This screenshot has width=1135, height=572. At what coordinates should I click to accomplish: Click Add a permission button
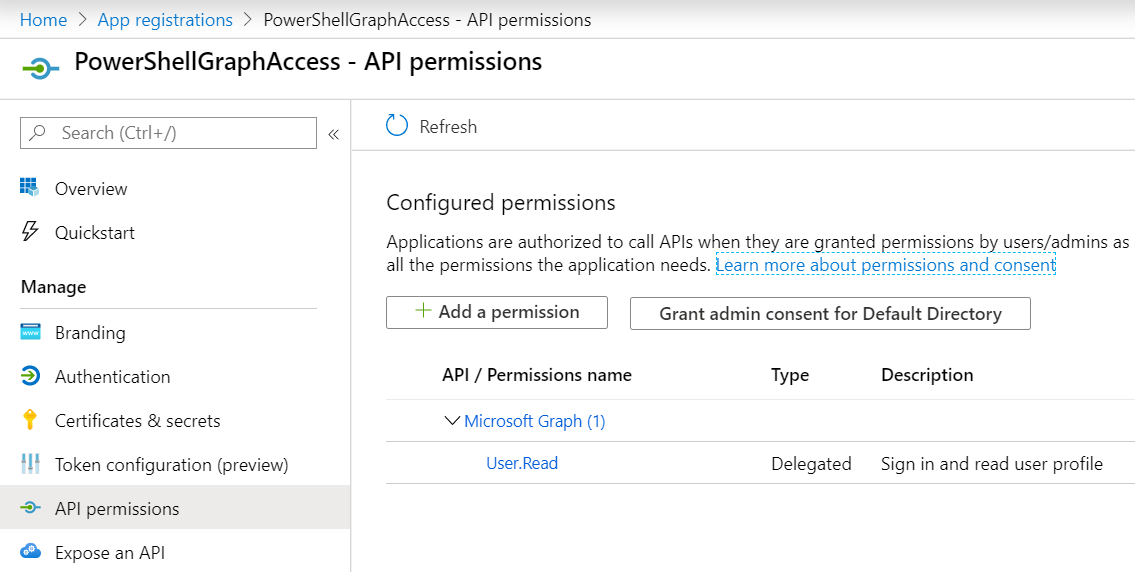[497, 312]
